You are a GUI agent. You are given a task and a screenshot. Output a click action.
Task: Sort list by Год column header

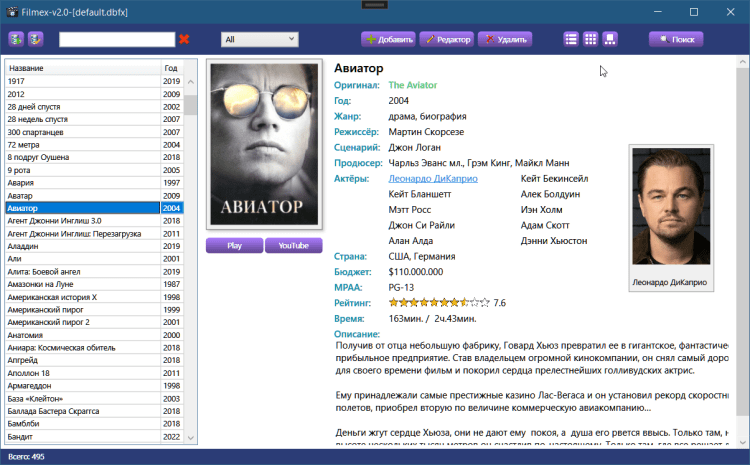(171, 68)
